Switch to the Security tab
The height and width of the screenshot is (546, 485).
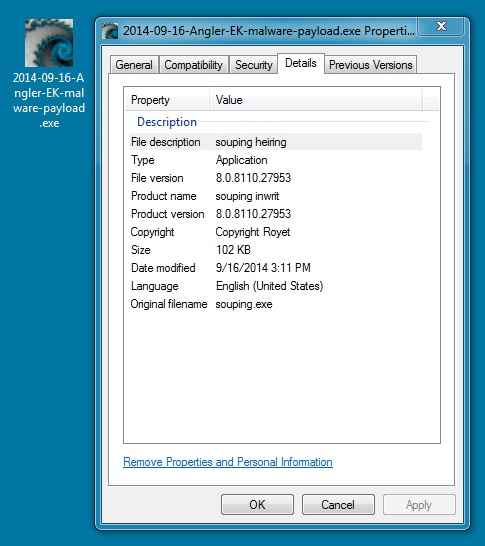pyautogui.click(x=253, y=65)
